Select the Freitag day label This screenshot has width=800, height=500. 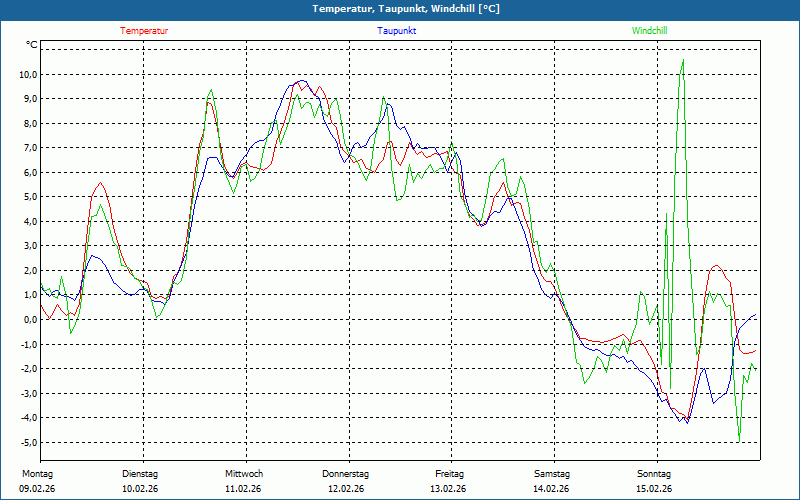(449, 474)
